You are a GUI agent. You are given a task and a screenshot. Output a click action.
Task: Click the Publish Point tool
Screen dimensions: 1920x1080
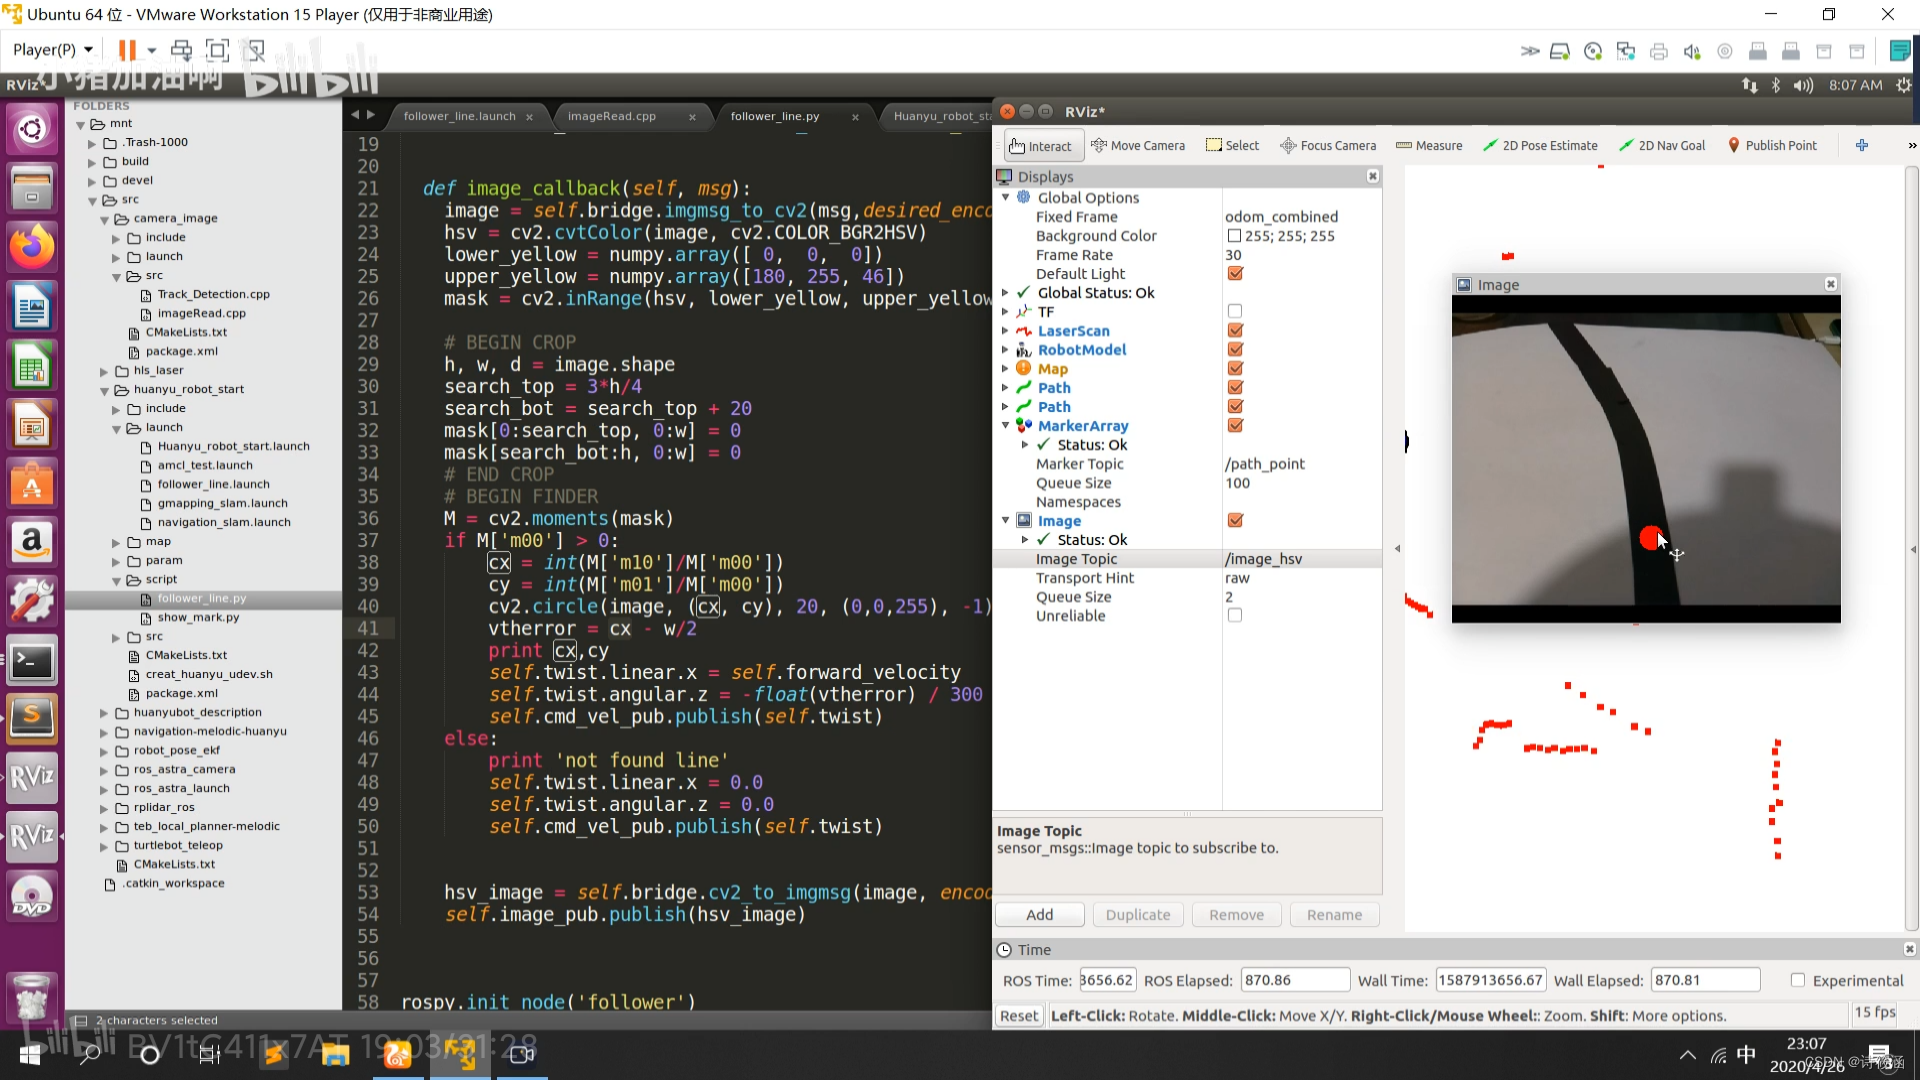[1772, 146]
